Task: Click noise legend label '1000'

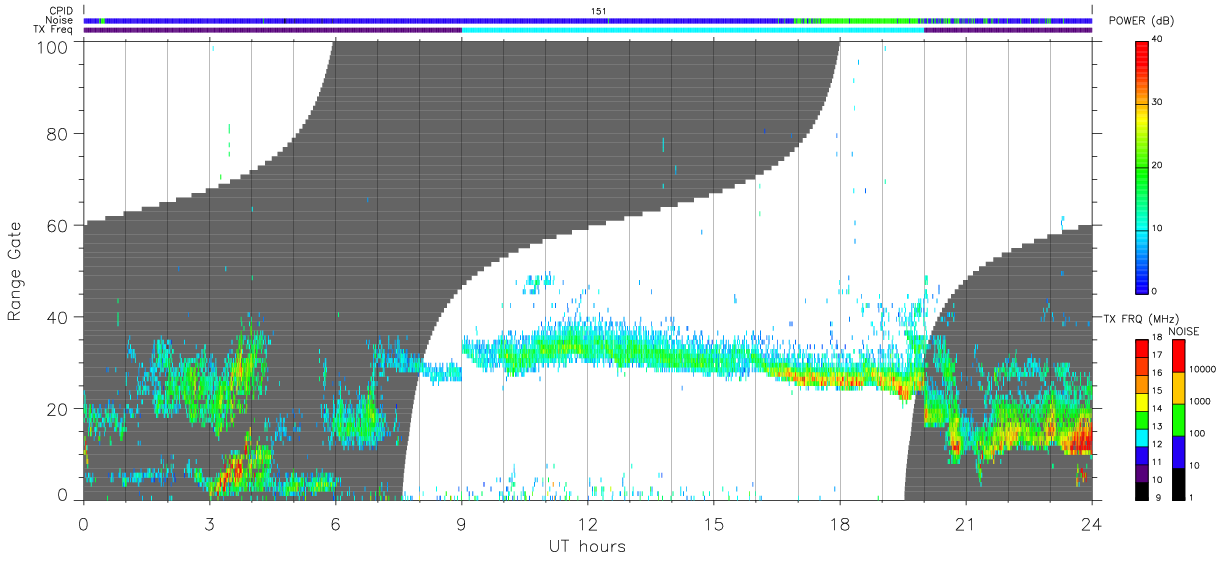Action: [x=1200, y=402]
